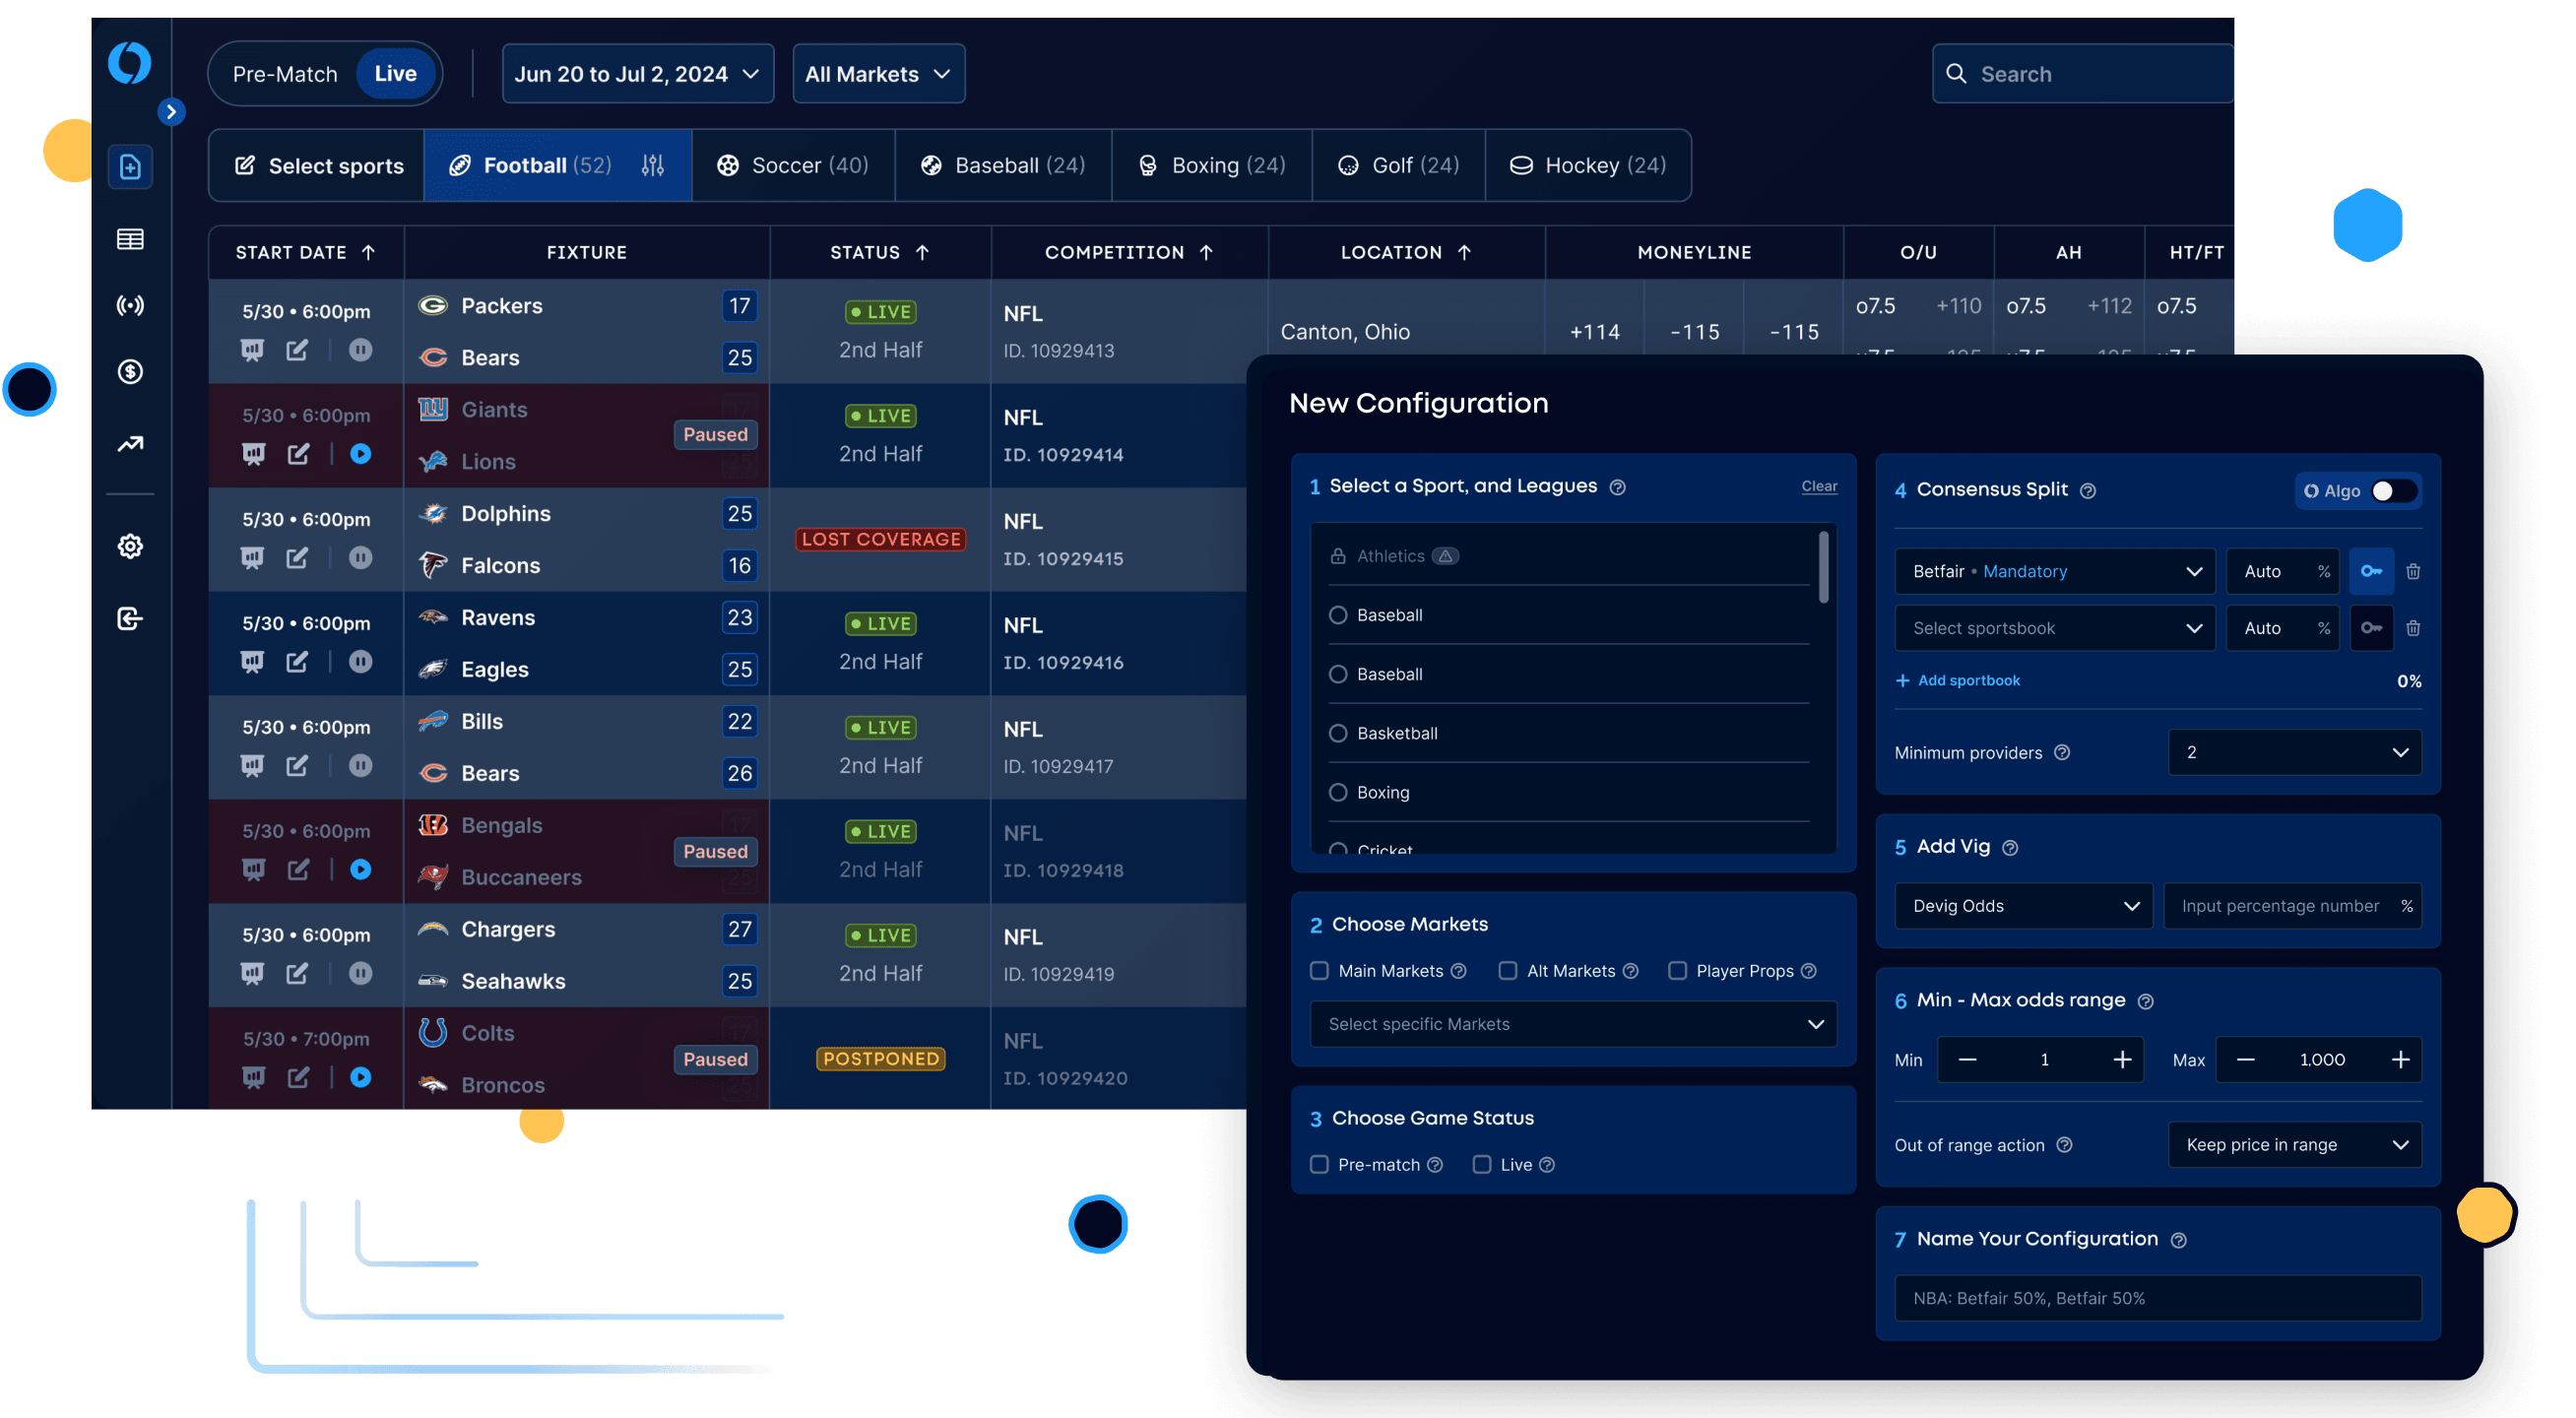Open Football filter sliders icon

[x=653, y=165]
